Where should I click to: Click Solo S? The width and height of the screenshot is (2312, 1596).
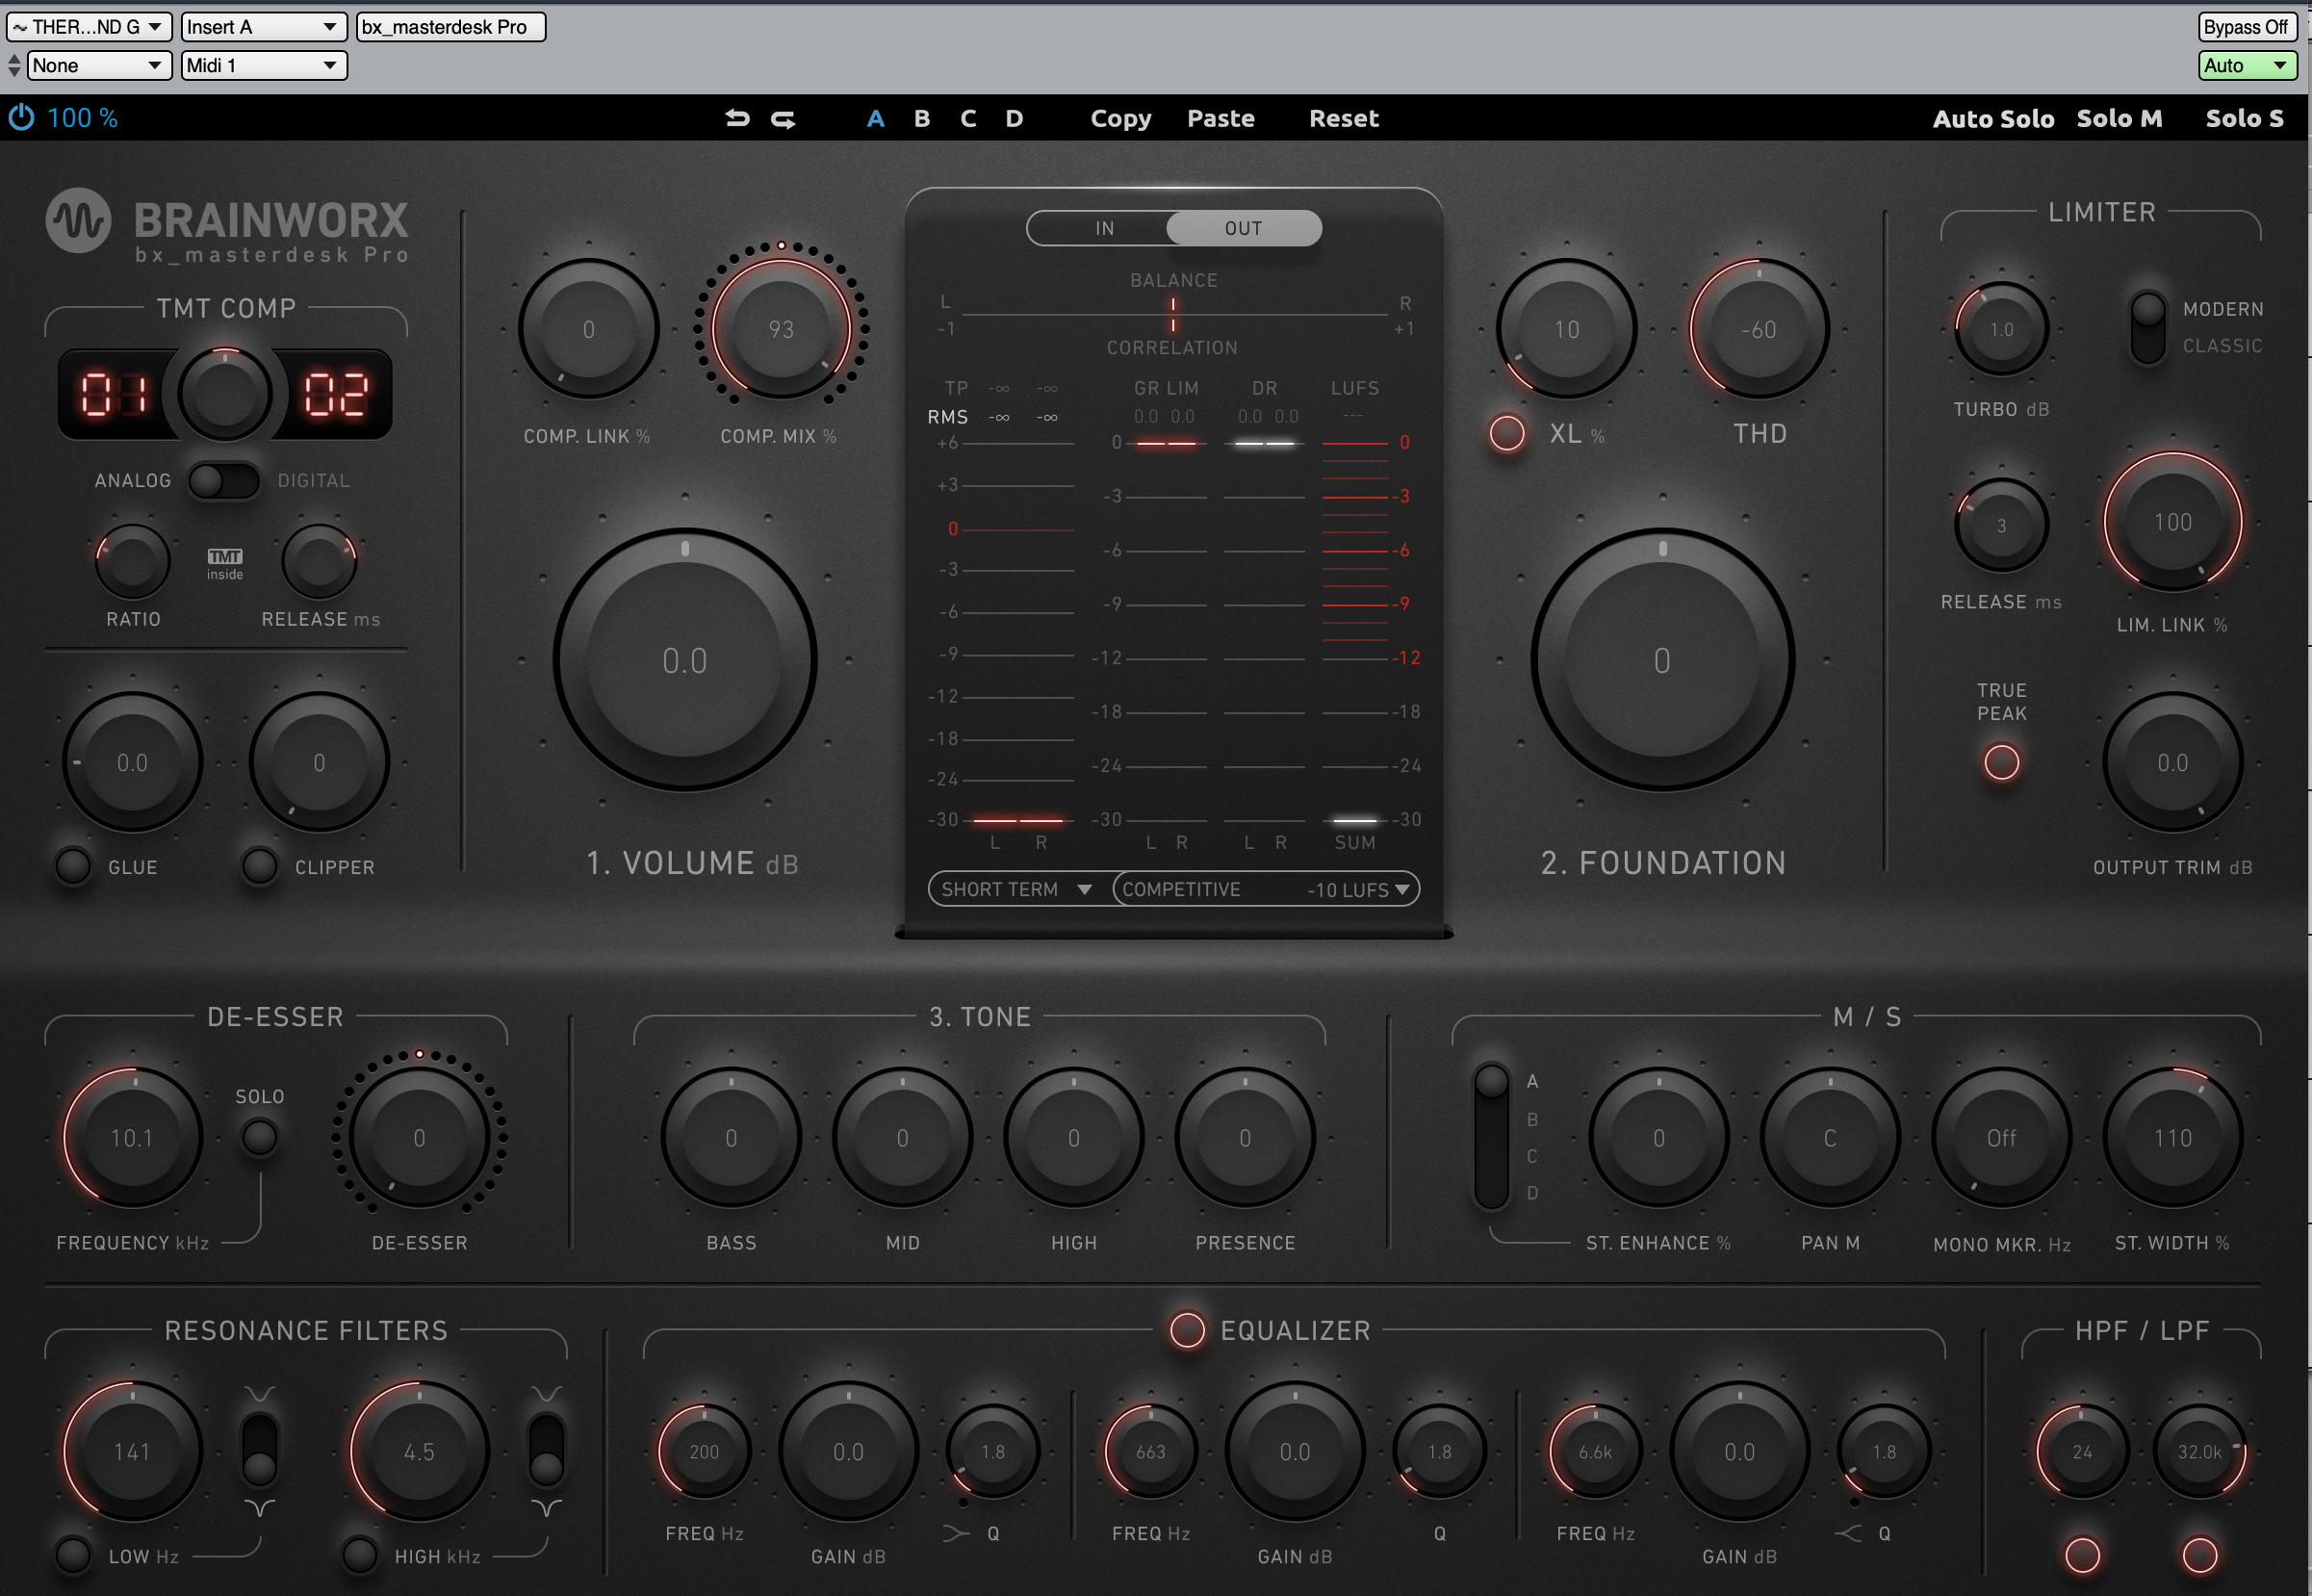pyautogui.click(x=2245, y=119)
